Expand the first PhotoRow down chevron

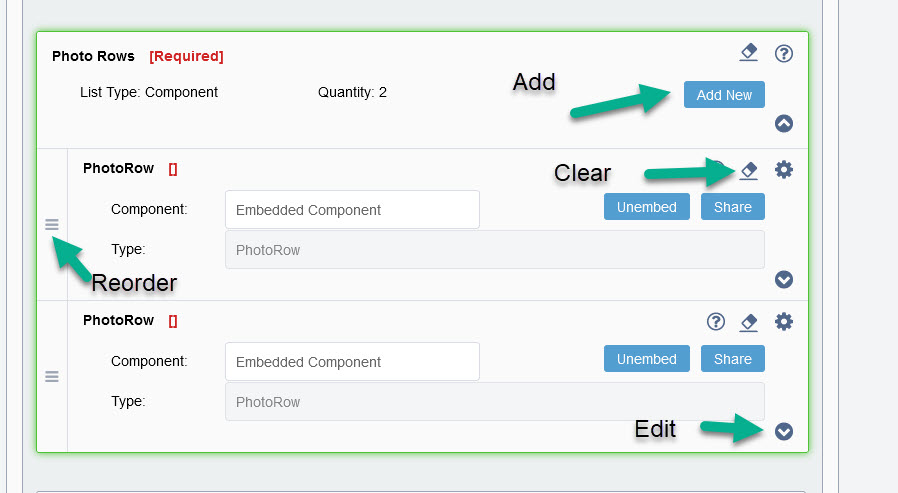(783, 279)
